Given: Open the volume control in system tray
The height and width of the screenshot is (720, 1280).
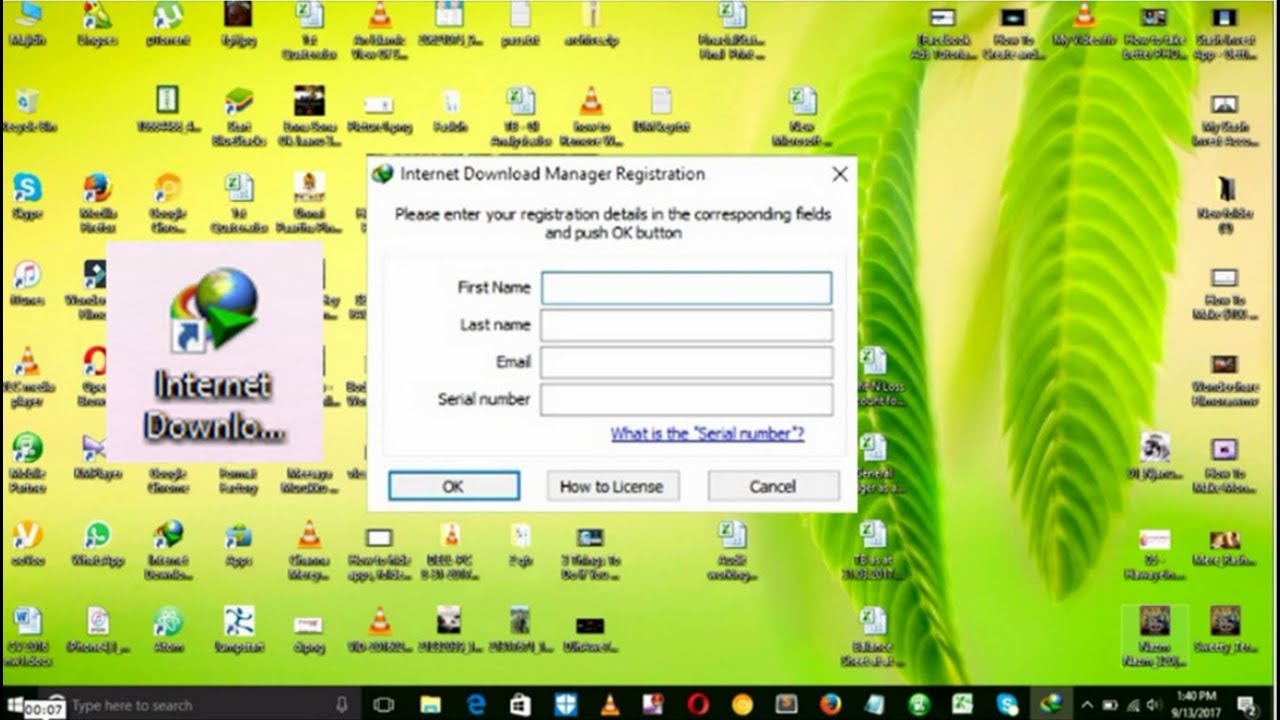Looking at the screenshot, I should 1155,705.
